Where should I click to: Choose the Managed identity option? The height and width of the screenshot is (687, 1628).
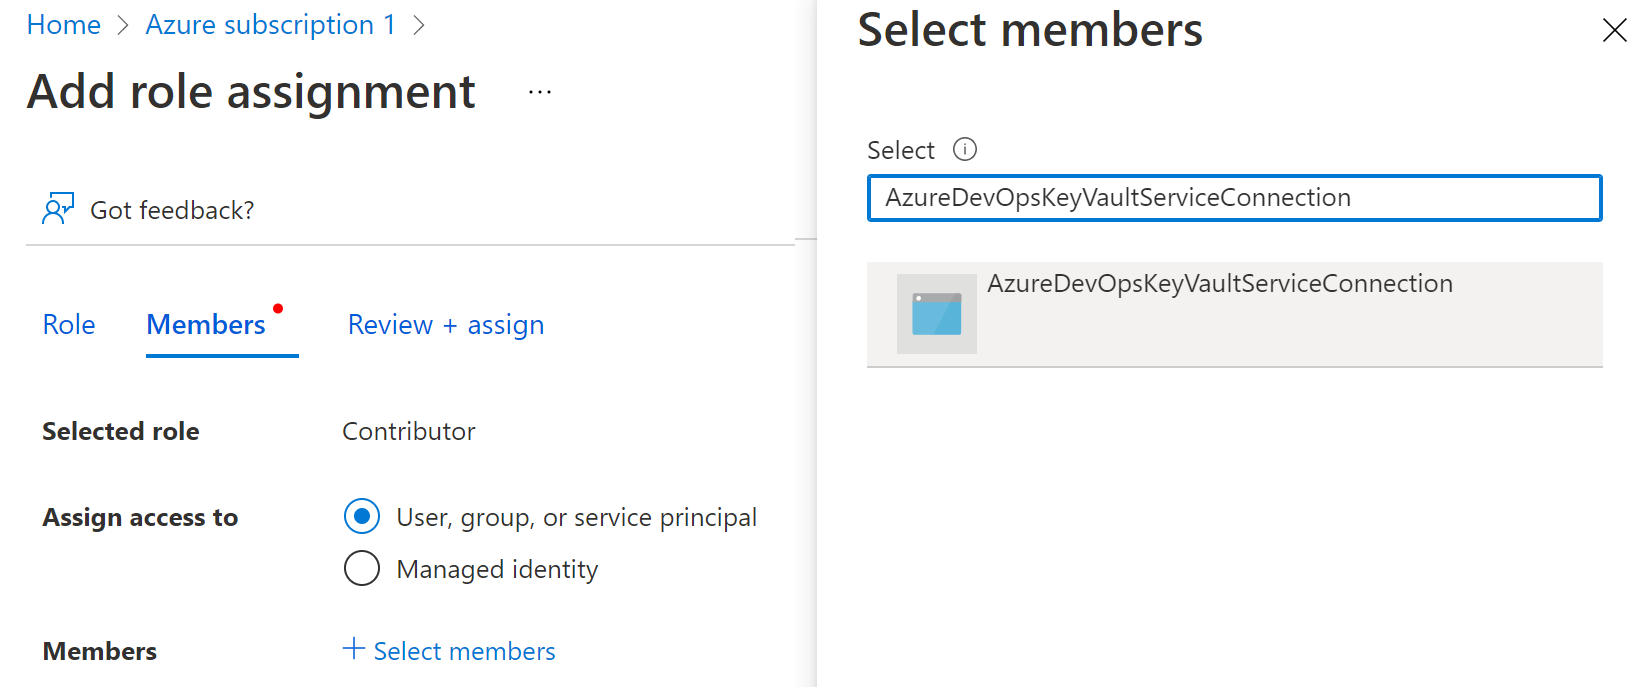[362, 568]
